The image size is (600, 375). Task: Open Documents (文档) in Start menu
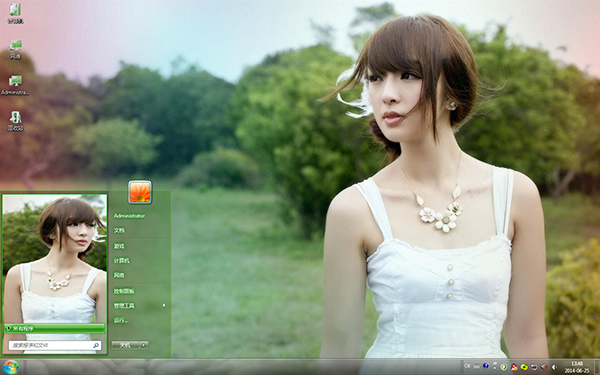(119, 230)
